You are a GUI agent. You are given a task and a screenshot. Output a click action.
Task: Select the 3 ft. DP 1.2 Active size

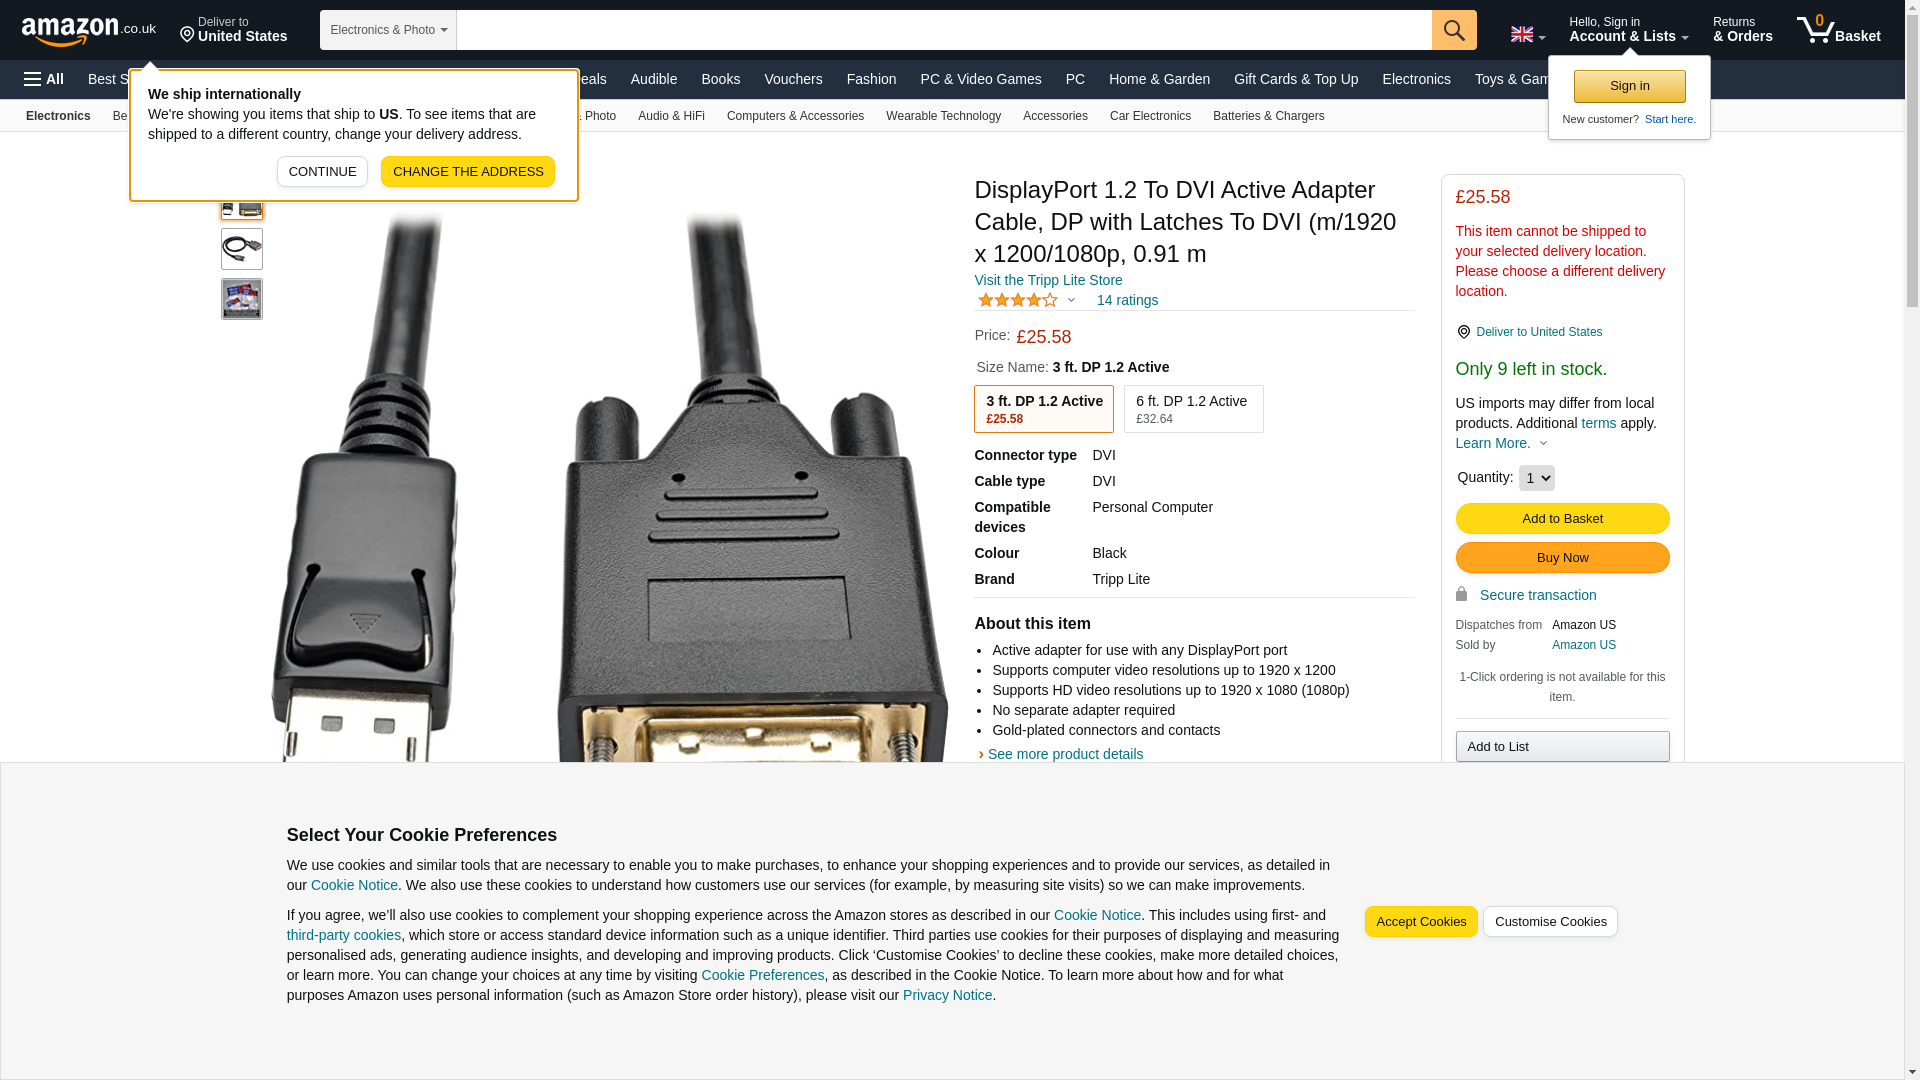1044,409
